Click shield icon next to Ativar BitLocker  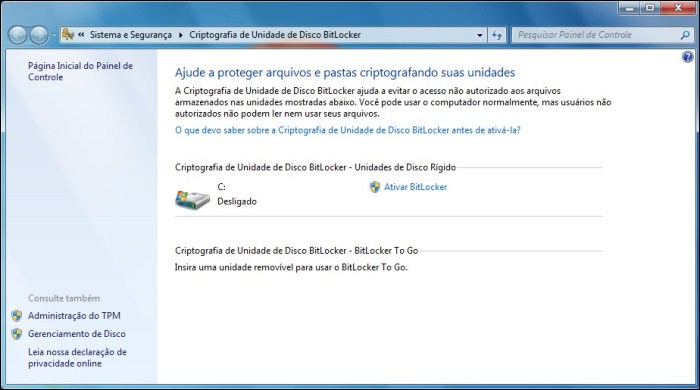[x=375, y=187]
